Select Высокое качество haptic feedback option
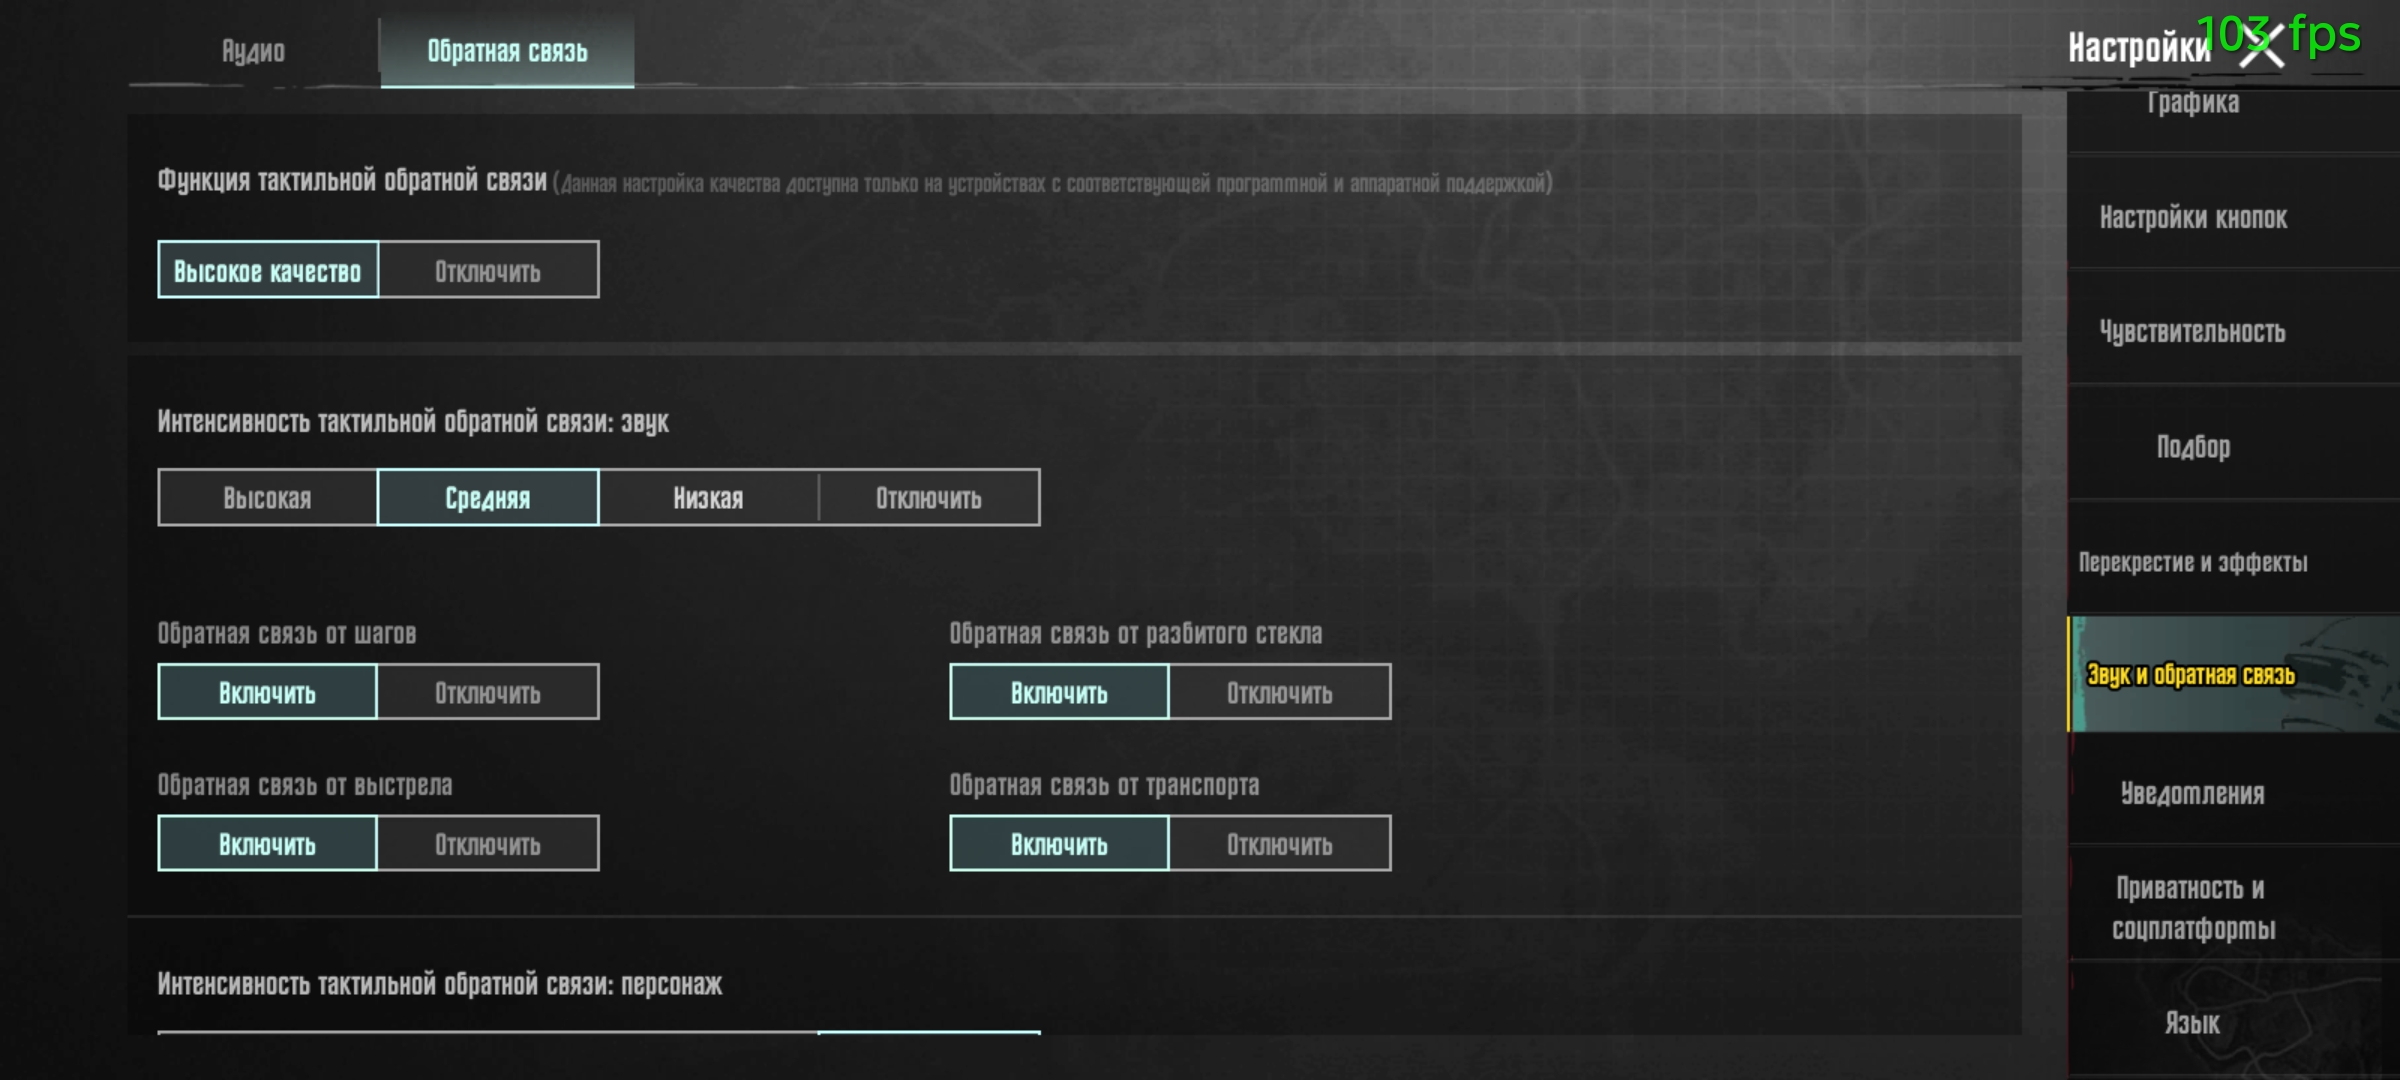Image resolution: width=2400 pixels, height=1080 pixels. [268, 270]
